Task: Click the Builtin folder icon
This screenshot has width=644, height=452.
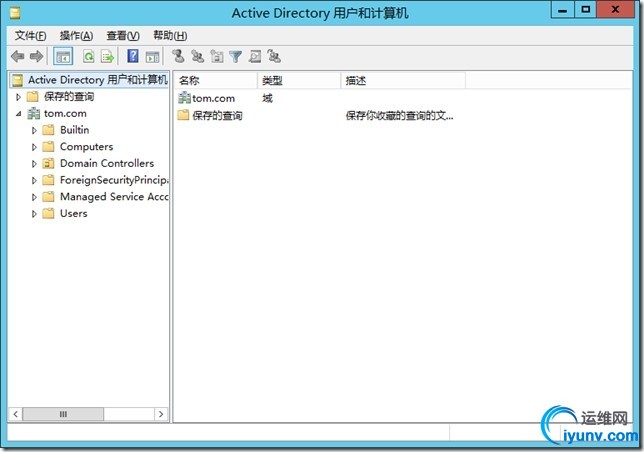Action: point(48,130)
